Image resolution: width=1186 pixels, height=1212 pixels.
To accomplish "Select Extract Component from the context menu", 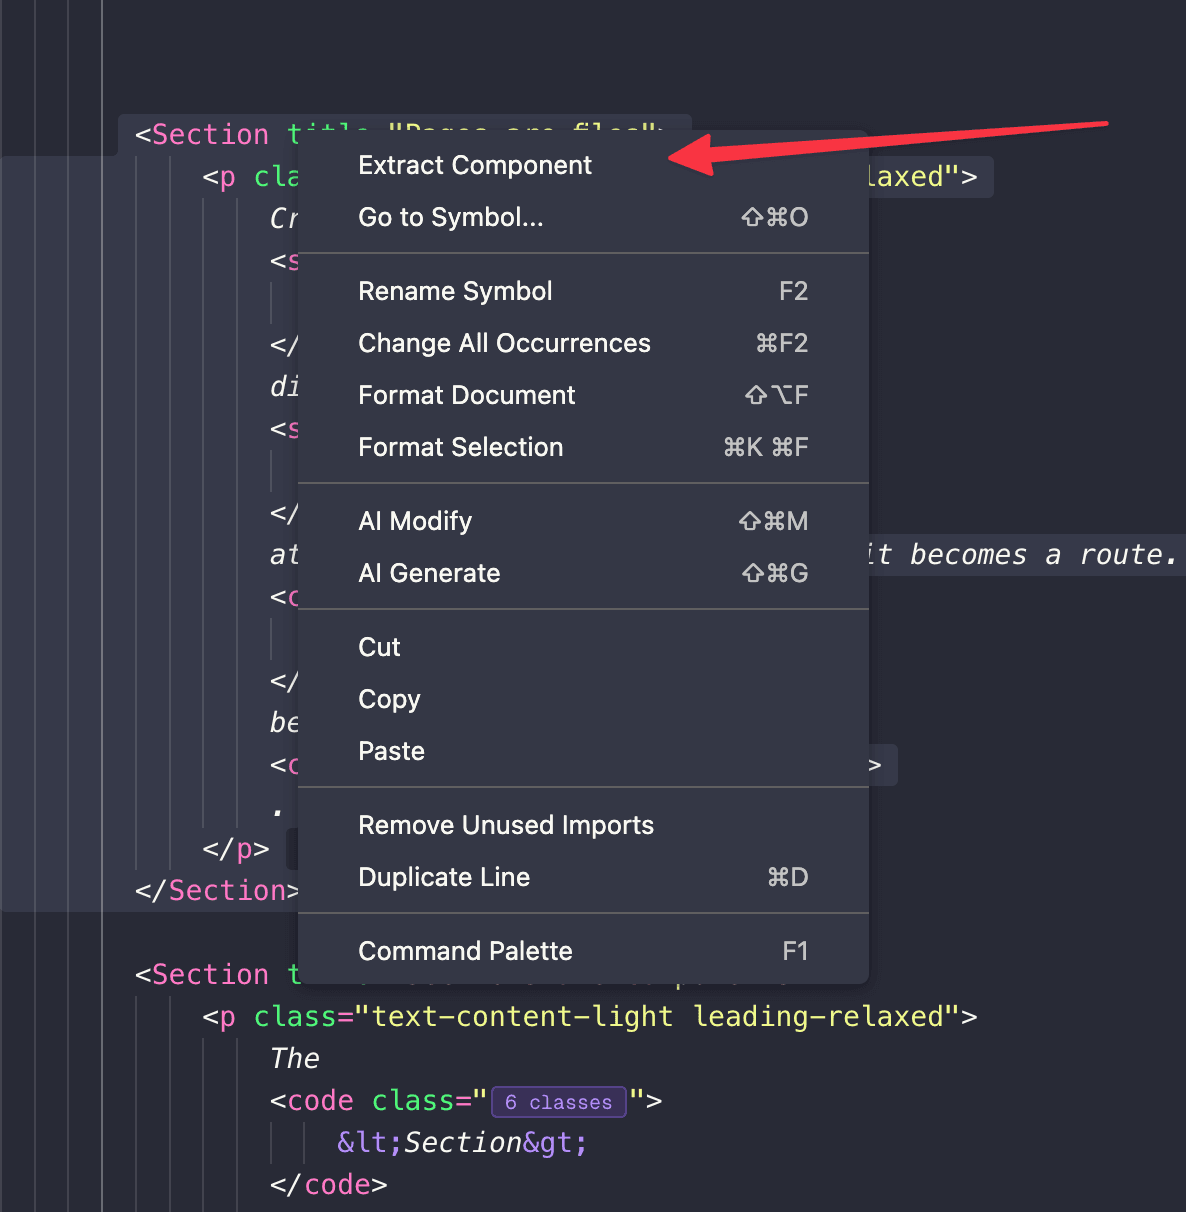I will pyautogui.click(x=475, y=165).
